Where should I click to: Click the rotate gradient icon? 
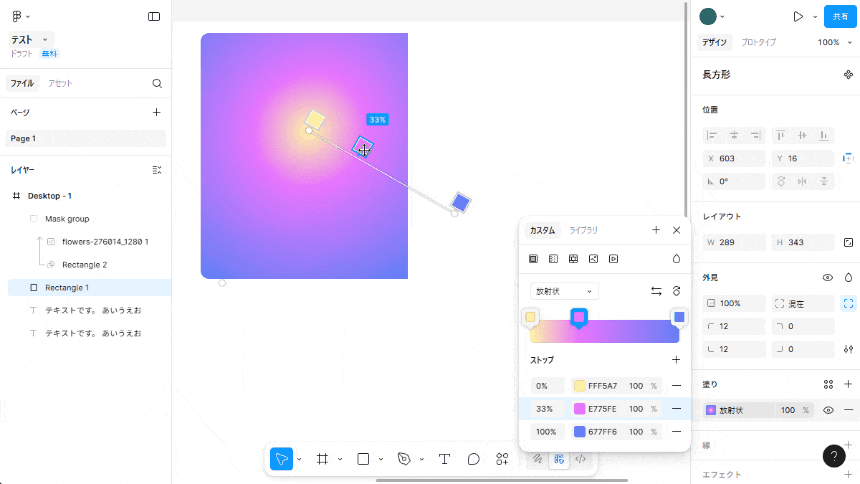pyautogui.click(x=676, y=291)
